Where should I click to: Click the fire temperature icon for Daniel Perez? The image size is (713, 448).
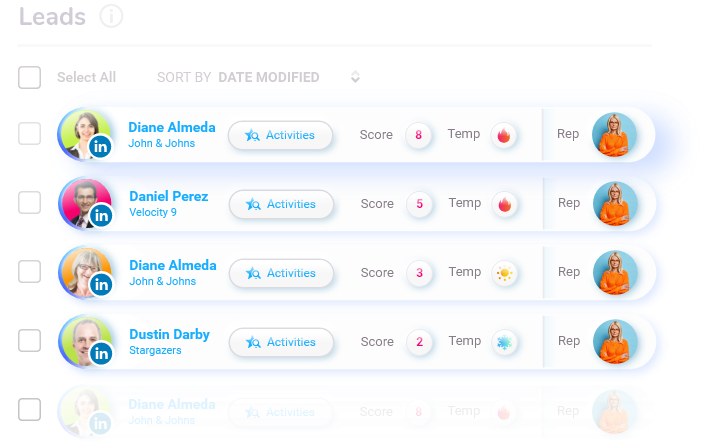tap(505, 204)
